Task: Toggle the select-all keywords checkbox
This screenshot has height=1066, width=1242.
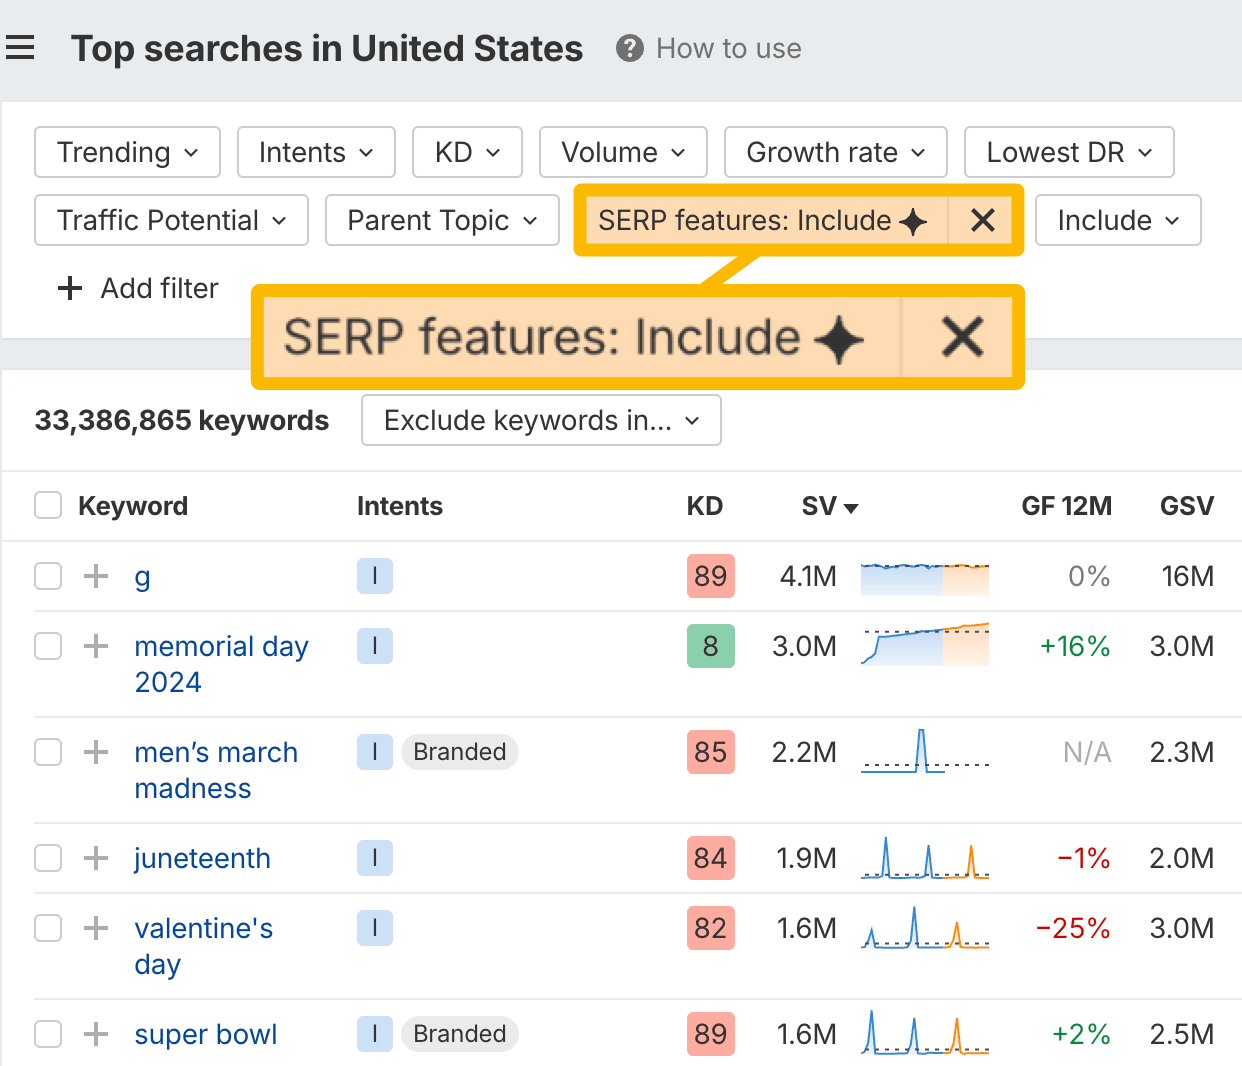Action: (47, 505)
